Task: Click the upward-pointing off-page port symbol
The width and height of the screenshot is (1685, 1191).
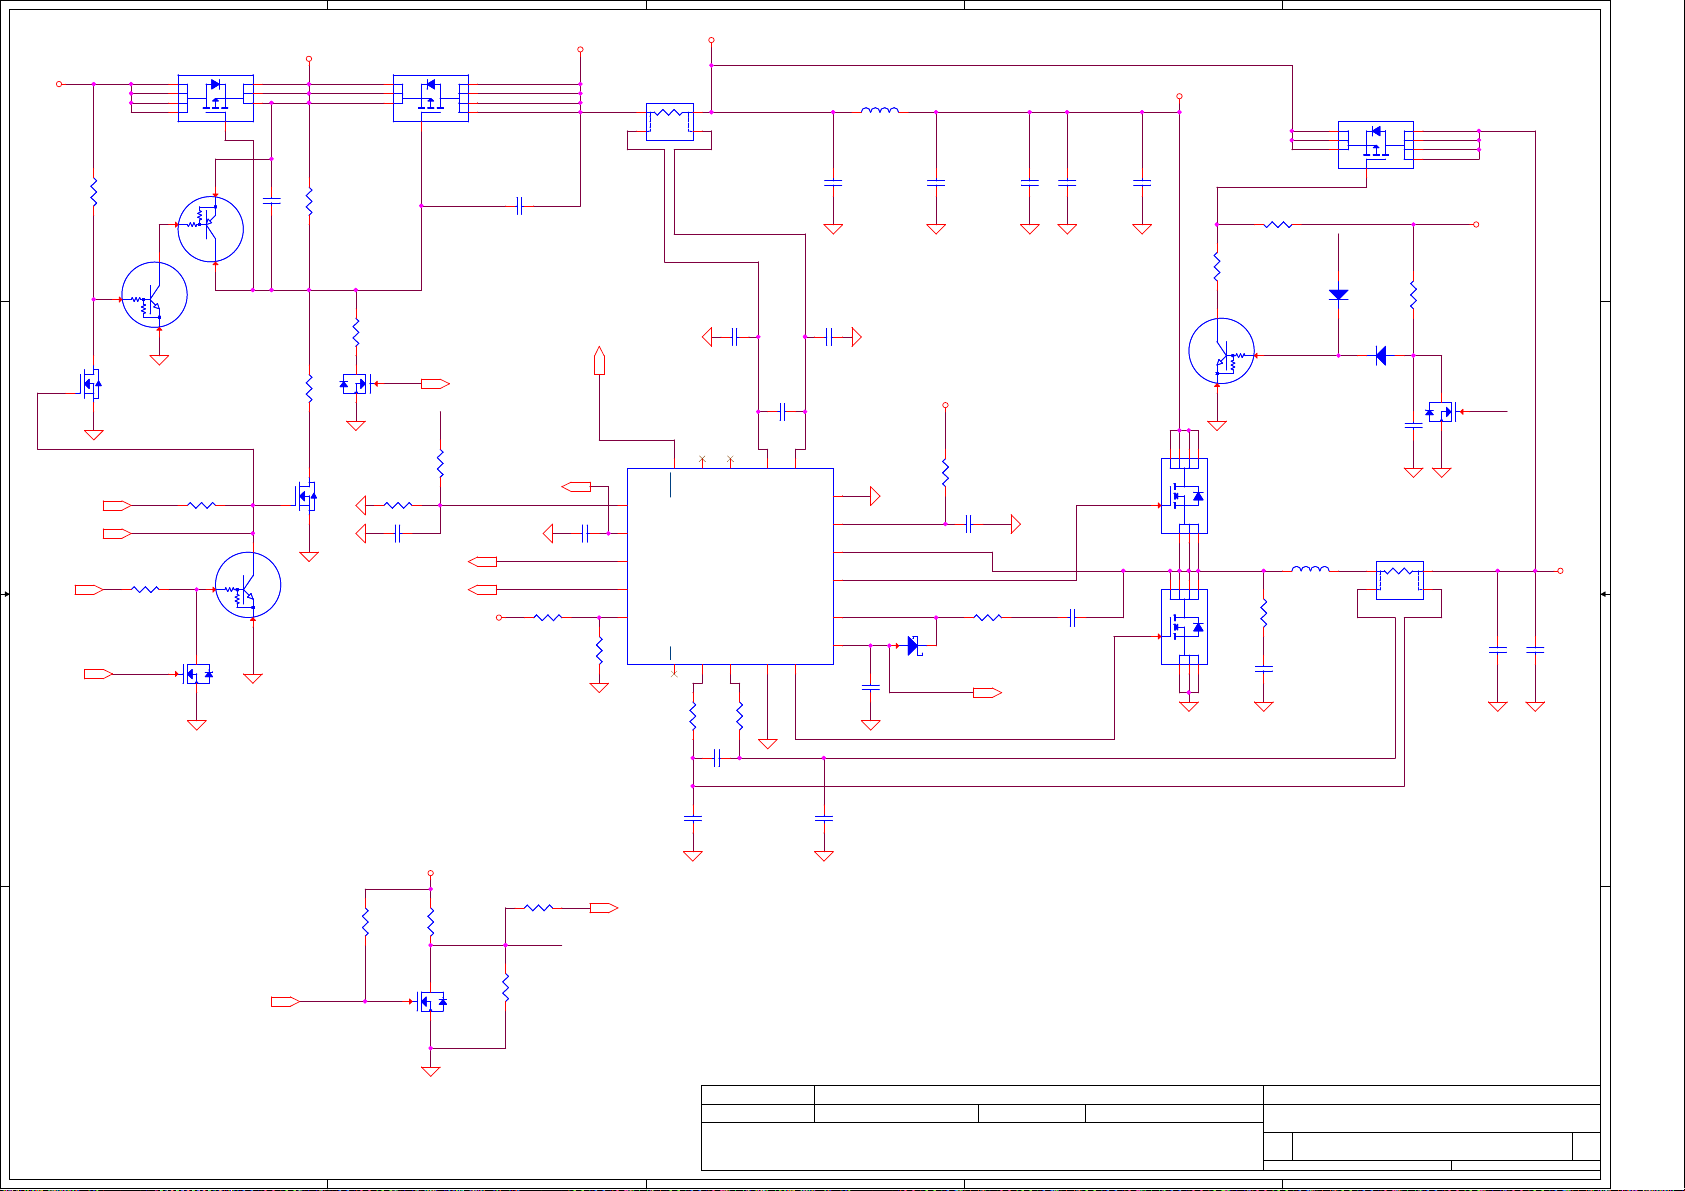Action: coord(599,361)
